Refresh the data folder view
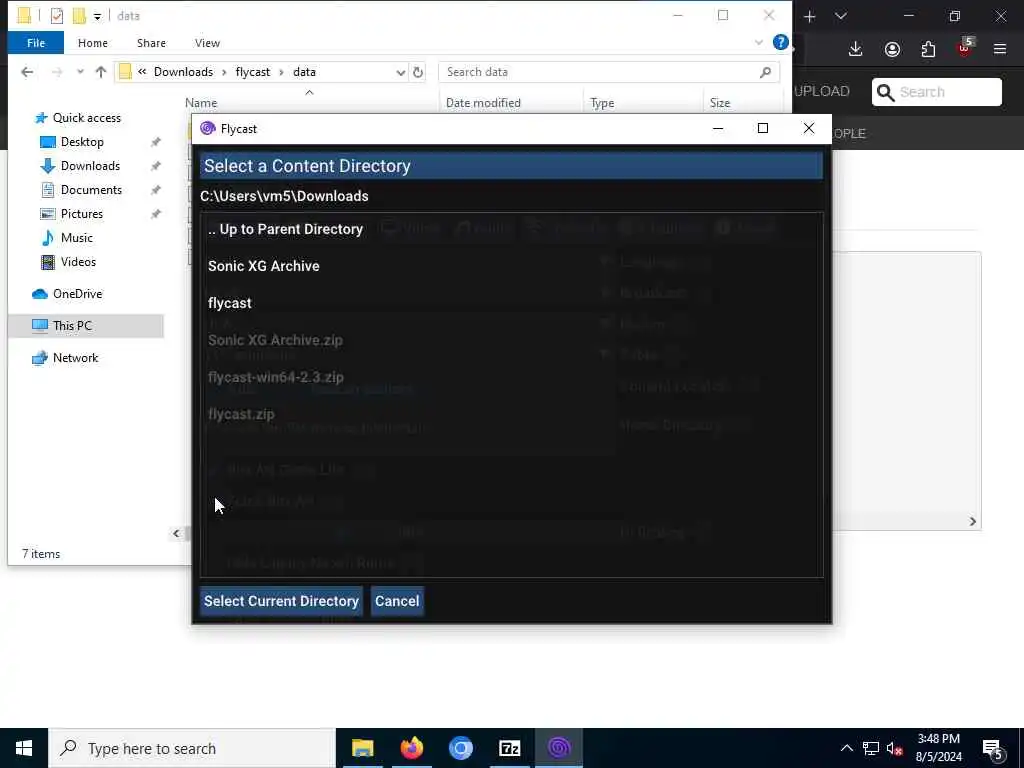Viewport: 1024px width, 768px height. coord(418,72)
